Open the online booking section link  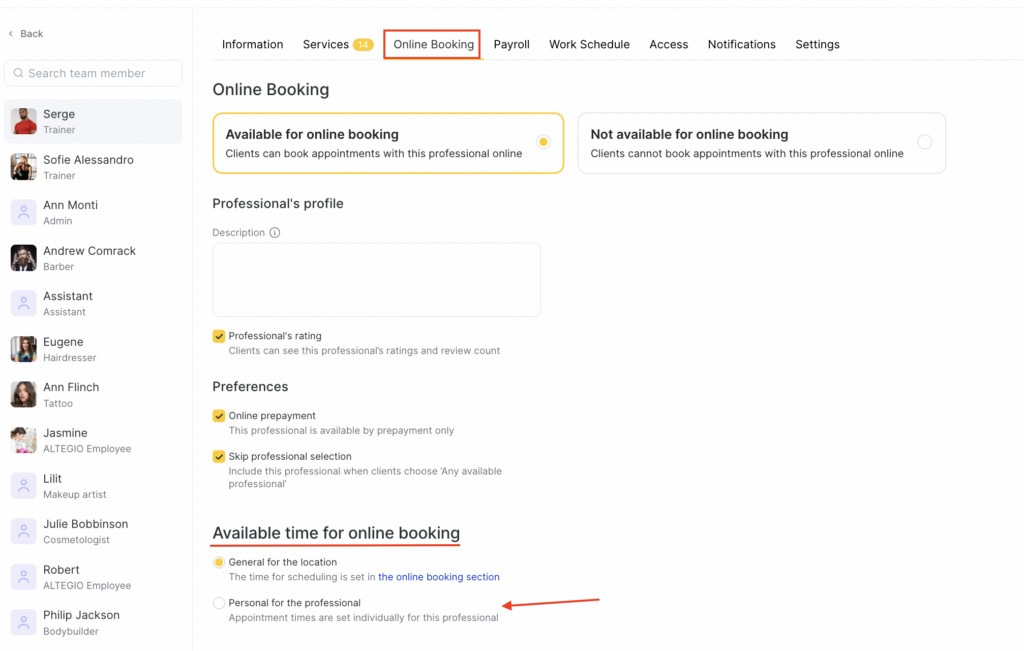click(x=438, y=577)
